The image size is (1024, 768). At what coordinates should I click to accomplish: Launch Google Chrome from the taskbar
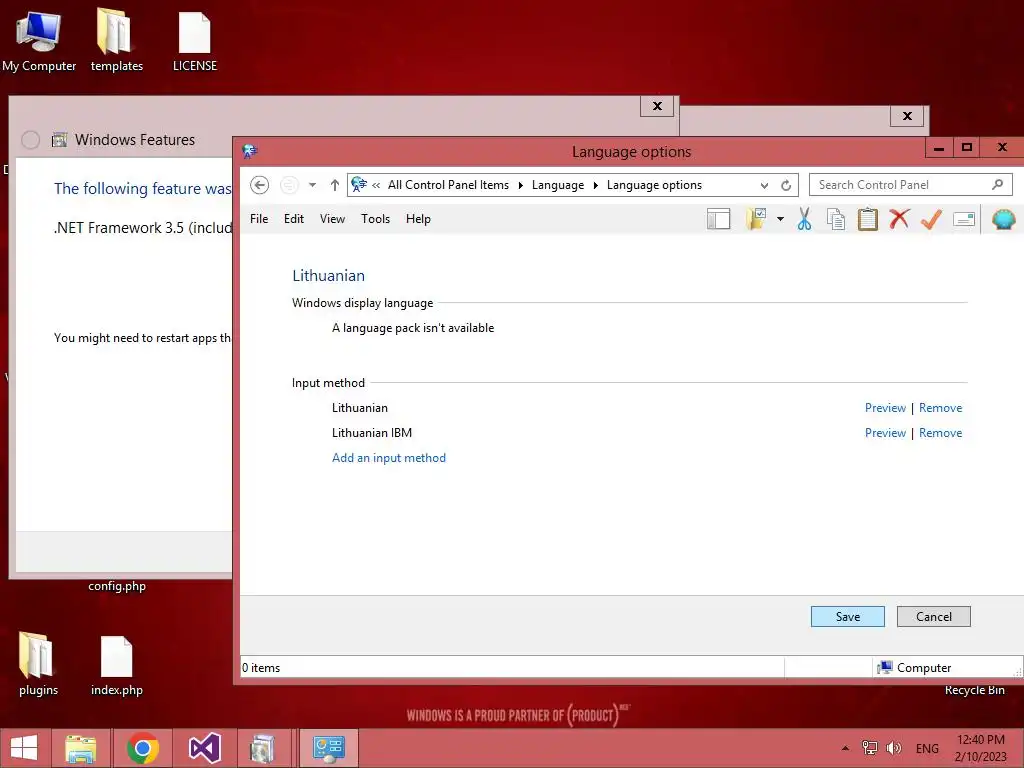tap(143, 748)
